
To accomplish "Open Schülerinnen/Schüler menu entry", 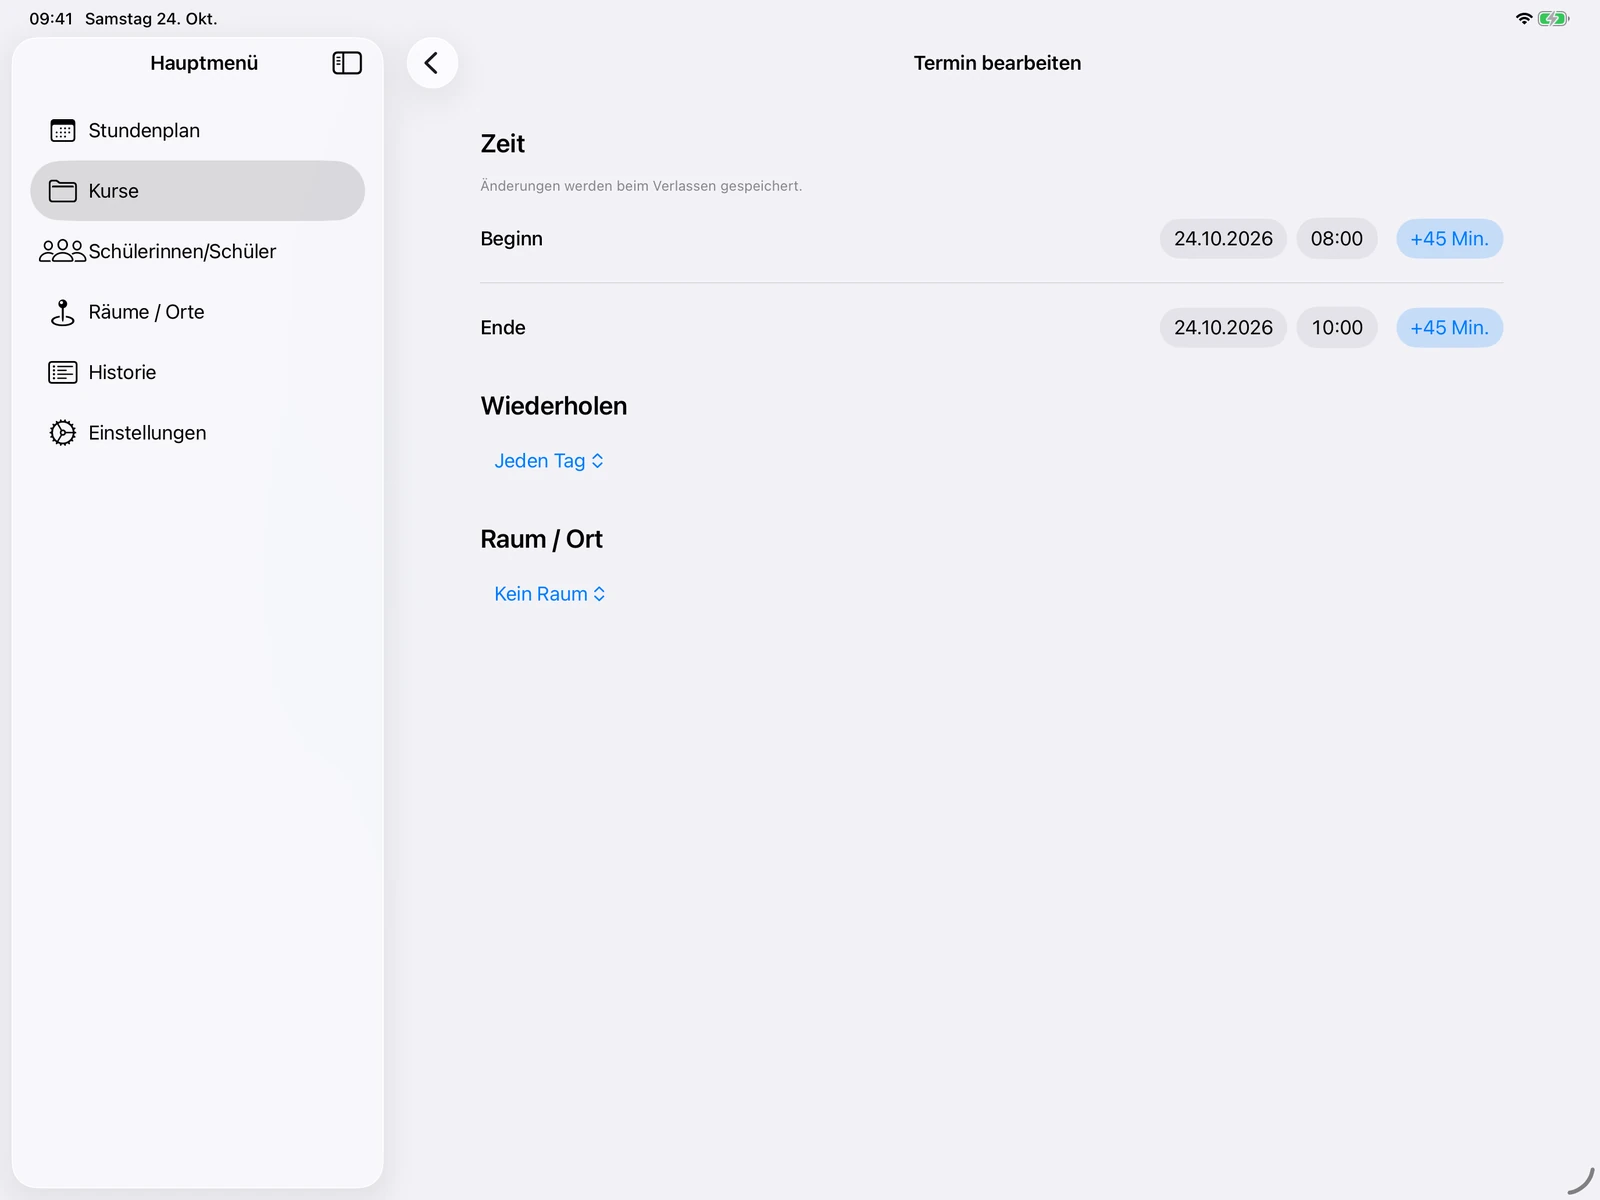I will point(197,251).
